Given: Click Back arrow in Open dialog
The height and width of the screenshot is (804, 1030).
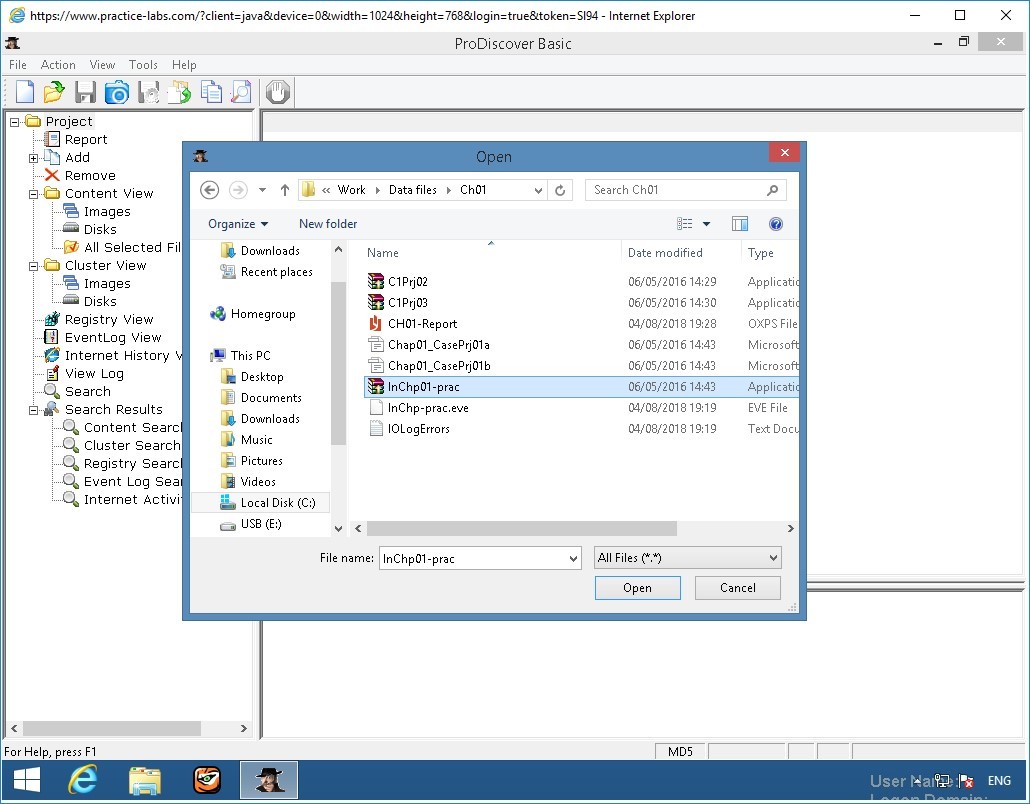Looking at the screenshot, I should coord(210,190).
